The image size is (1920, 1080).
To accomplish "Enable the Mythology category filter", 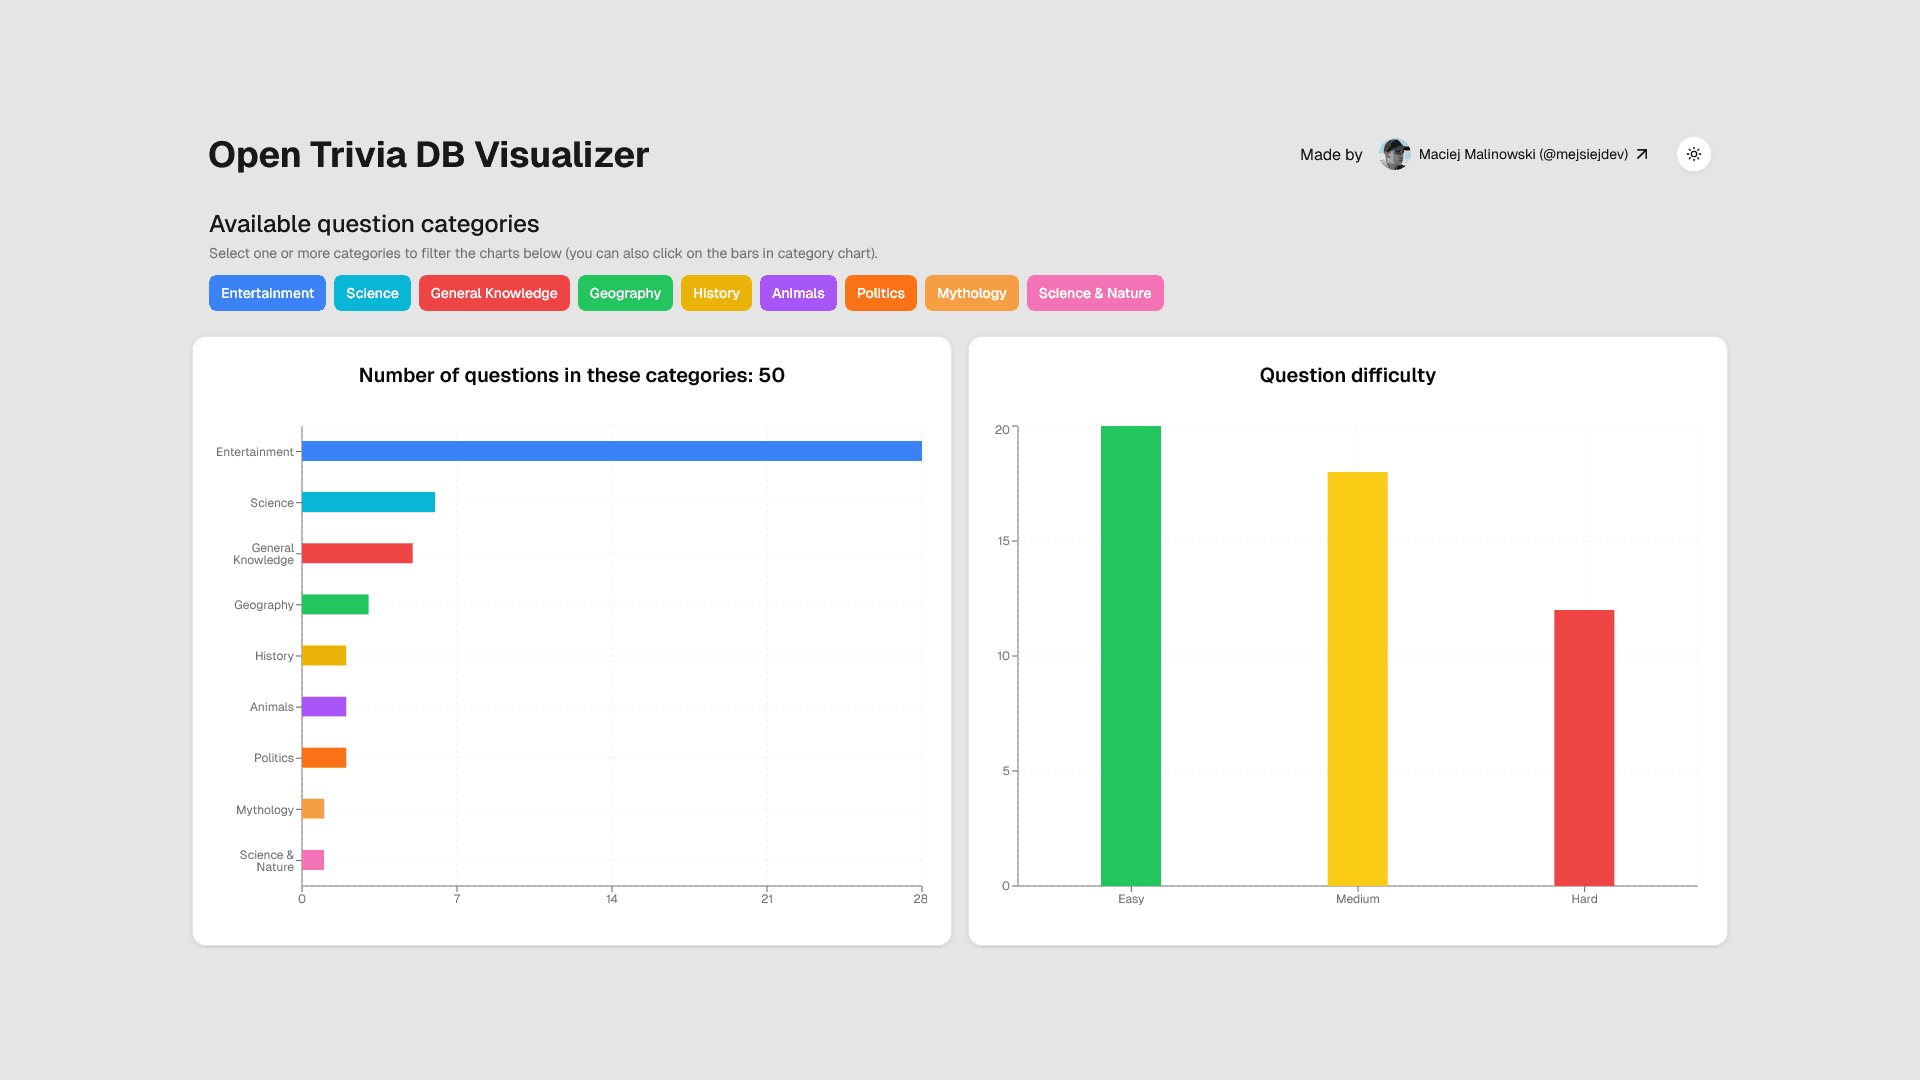I will coord(971,293).
